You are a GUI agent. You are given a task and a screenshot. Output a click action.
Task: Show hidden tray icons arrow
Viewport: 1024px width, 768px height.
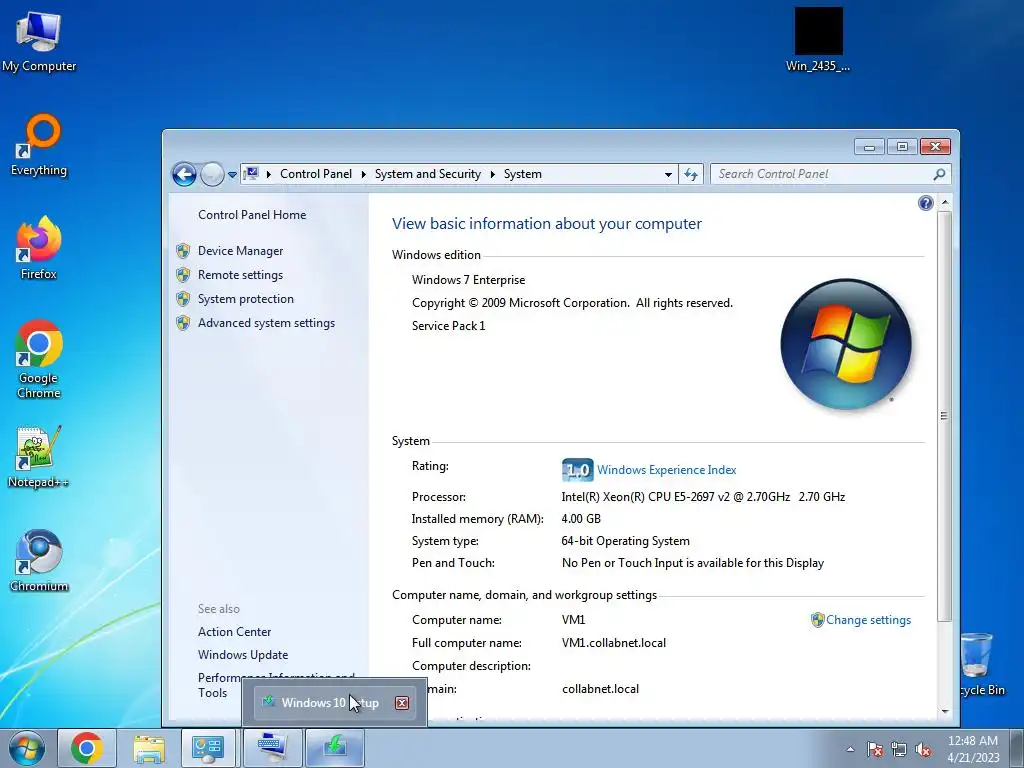coord(850,749)
